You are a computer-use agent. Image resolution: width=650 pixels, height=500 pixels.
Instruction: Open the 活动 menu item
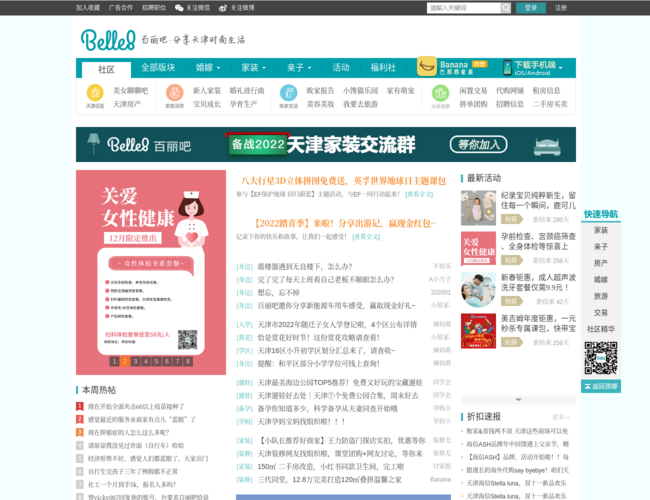341,68
